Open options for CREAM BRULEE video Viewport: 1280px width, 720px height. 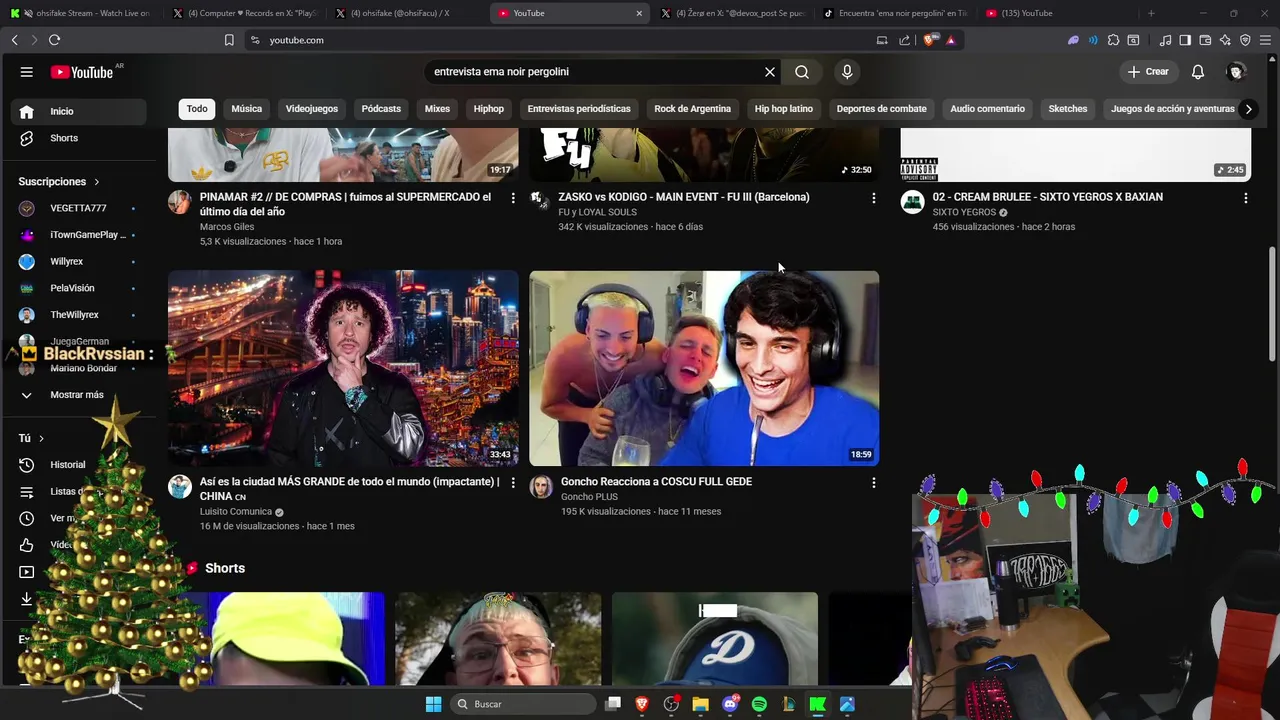click(x=1245, y=198)
